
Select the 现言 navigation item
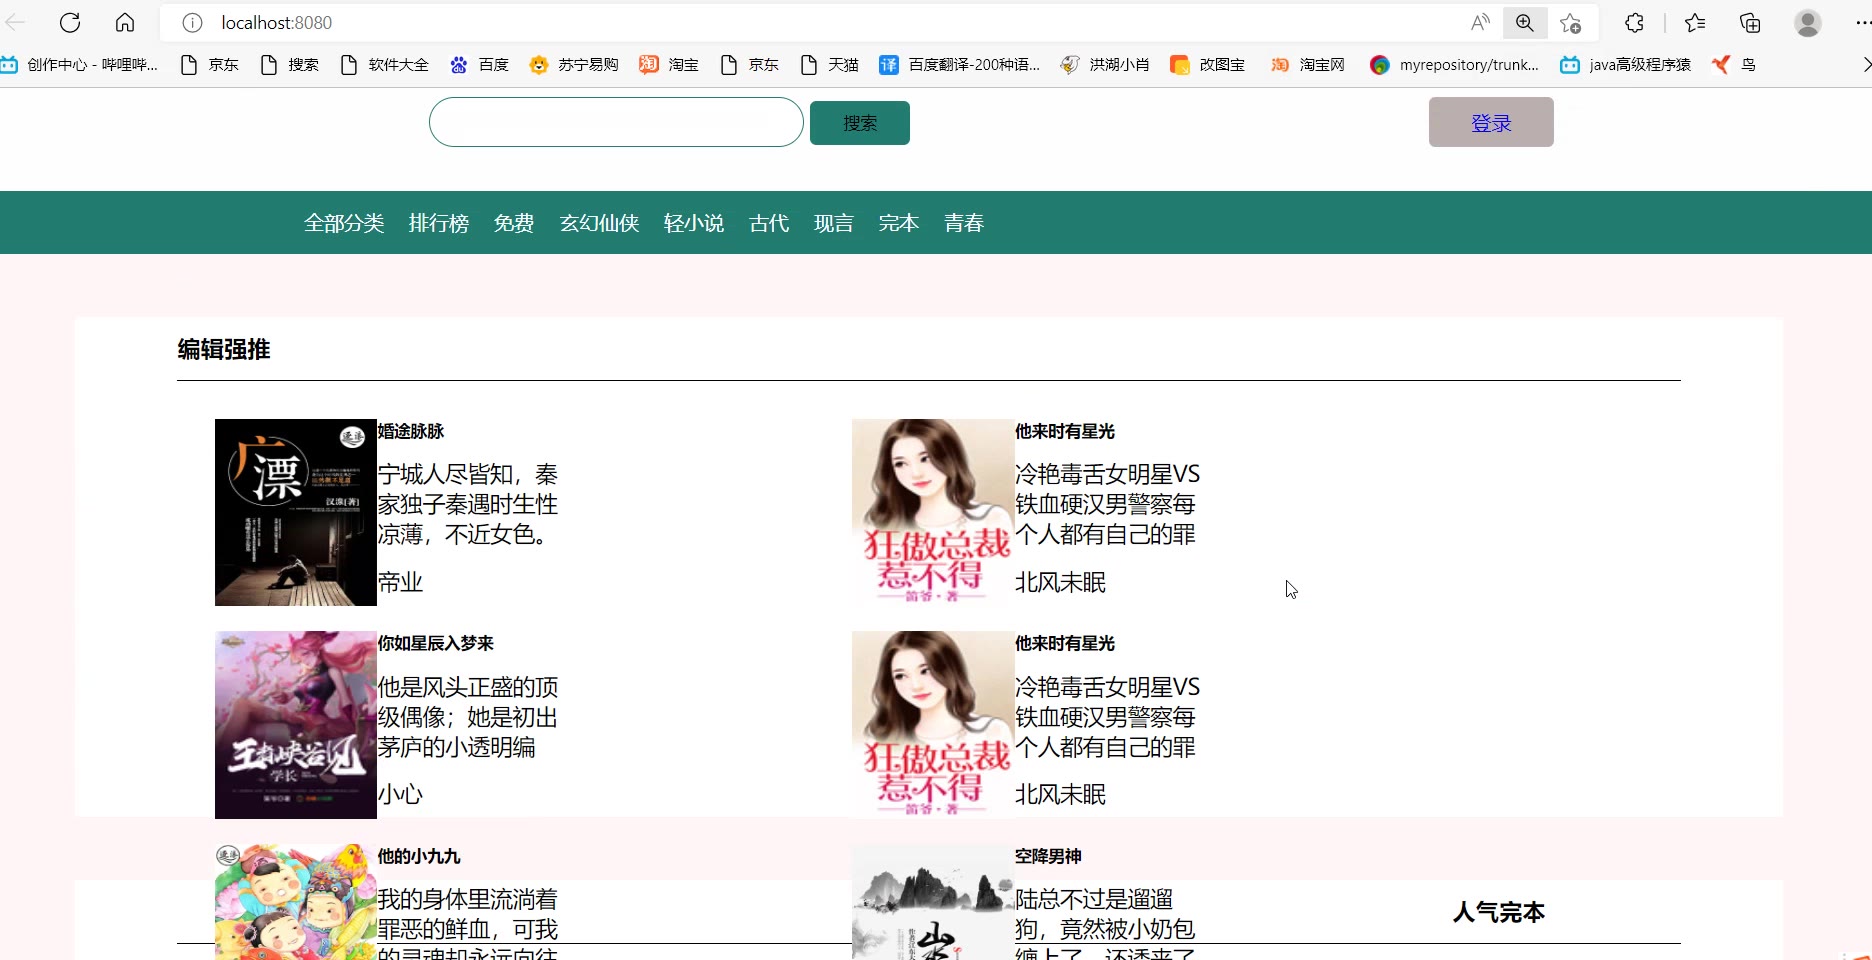pos(834,223)
